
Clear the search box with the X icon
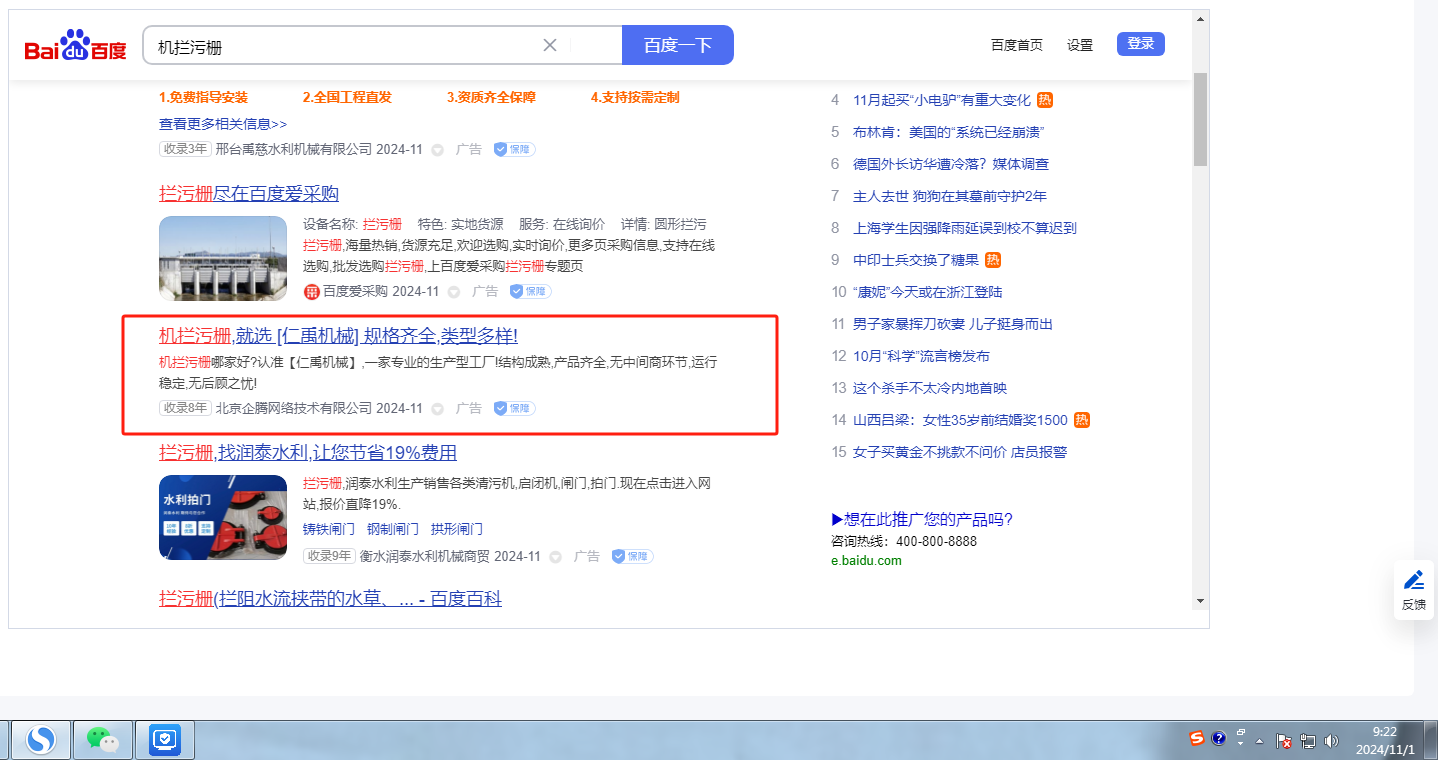pos(550,45)
